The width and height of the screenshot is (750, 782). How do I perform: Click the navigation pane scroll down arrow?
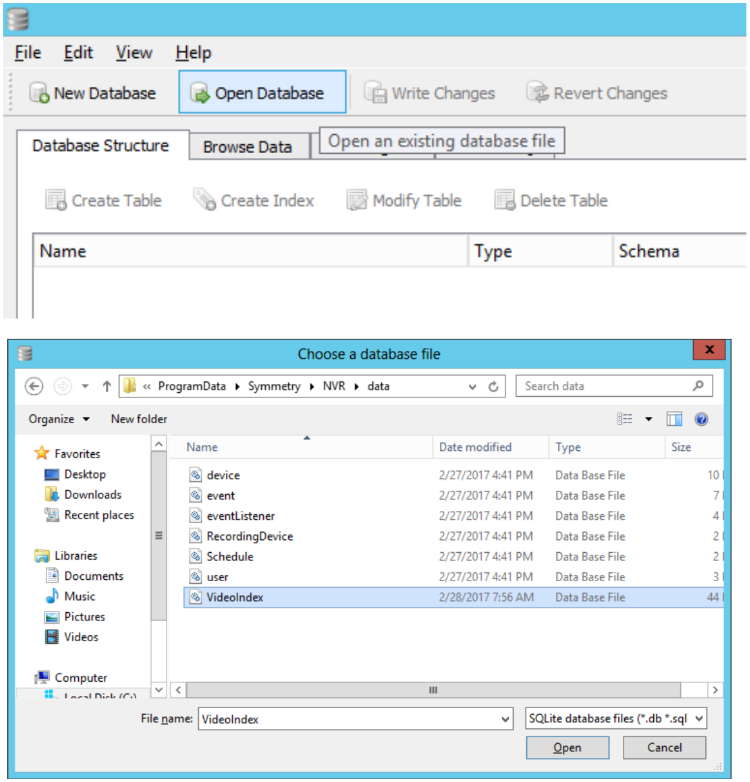159,690
